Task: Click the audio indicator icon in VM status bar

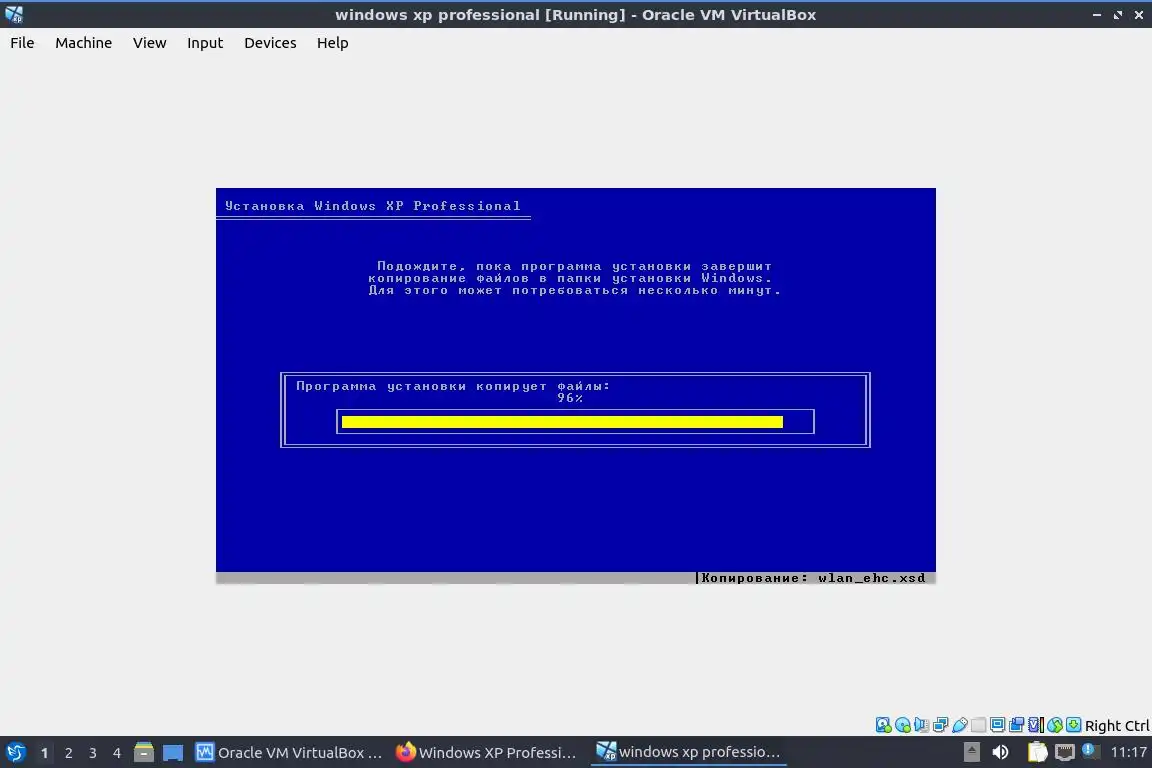Action: (x=921, y=725)
